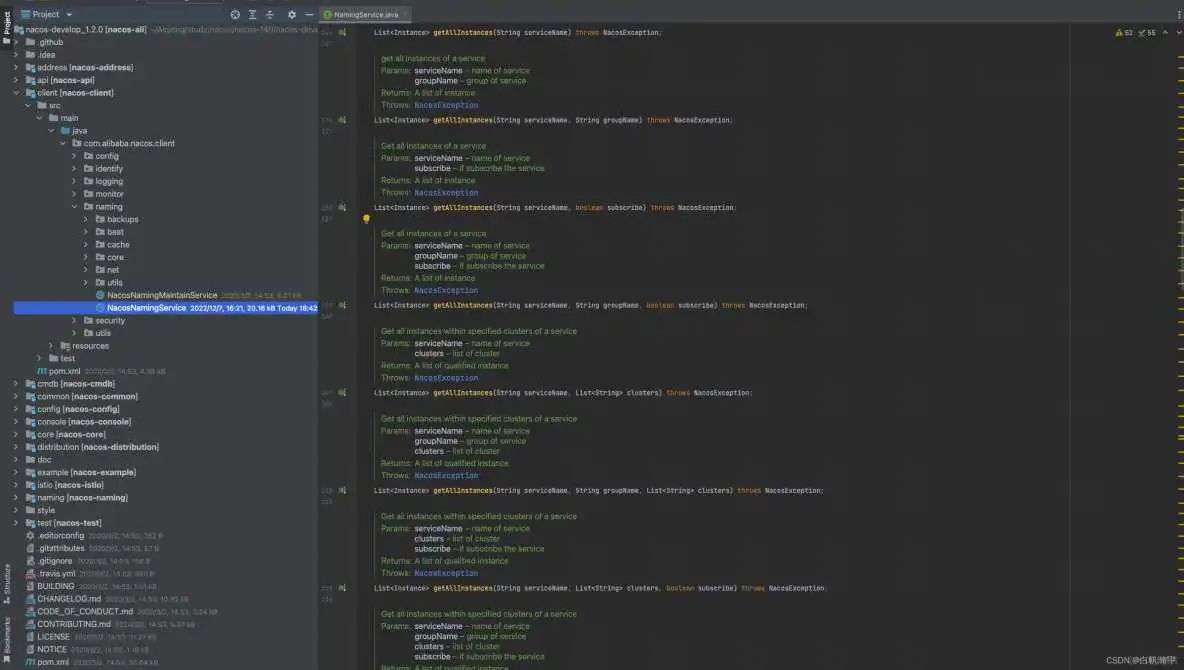Click NacosException in first method's throws clause
Screen dimensions: 1184x670
[x=631, y=32]
